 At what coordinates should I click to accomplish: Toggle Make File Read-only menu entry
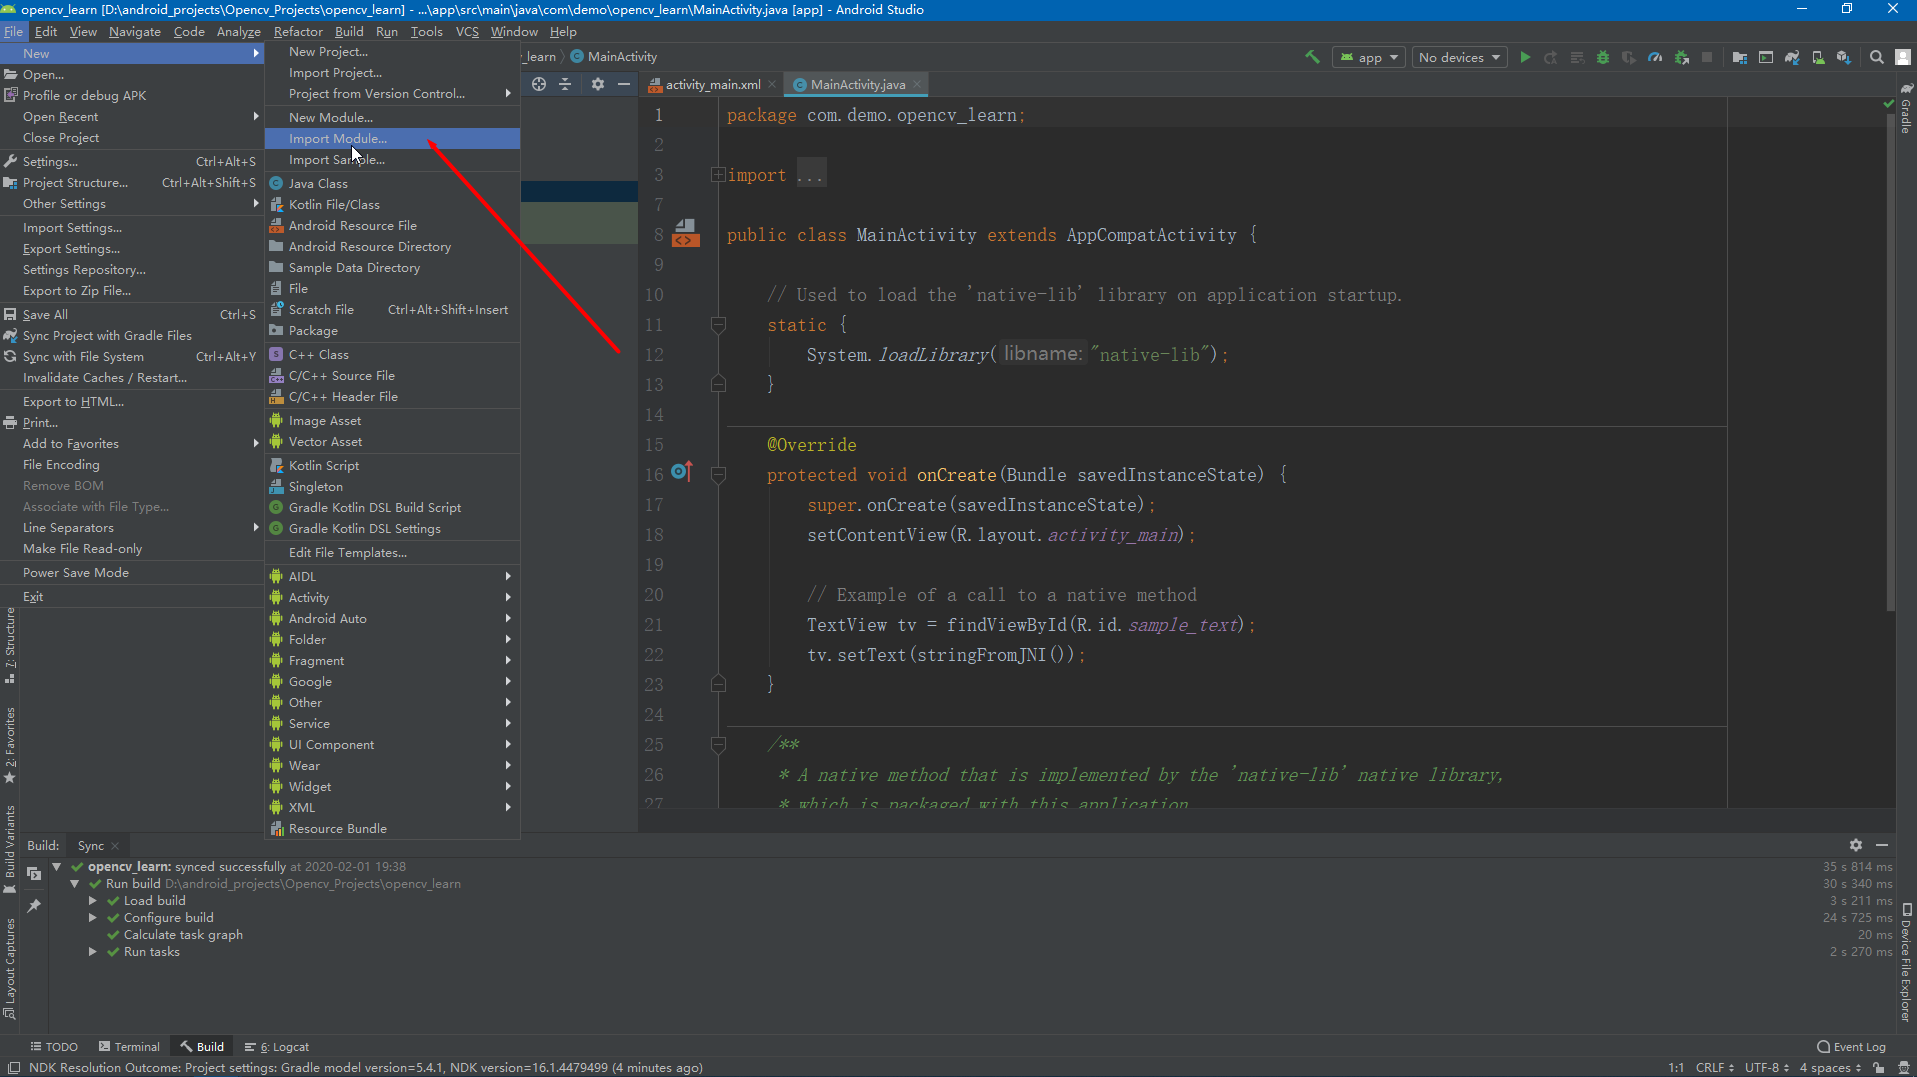tap(131, 548)
